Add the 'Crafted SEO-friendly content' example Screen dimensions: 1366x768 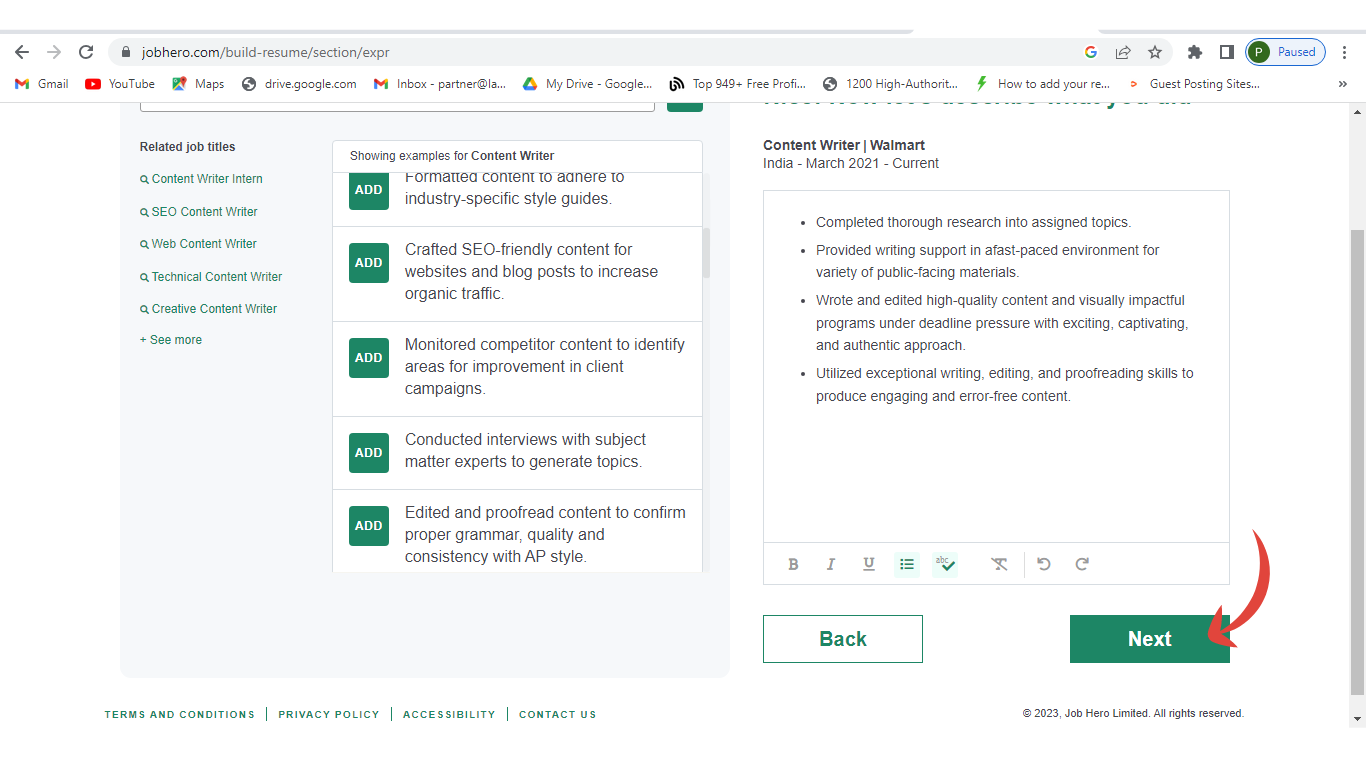point(369,263)
